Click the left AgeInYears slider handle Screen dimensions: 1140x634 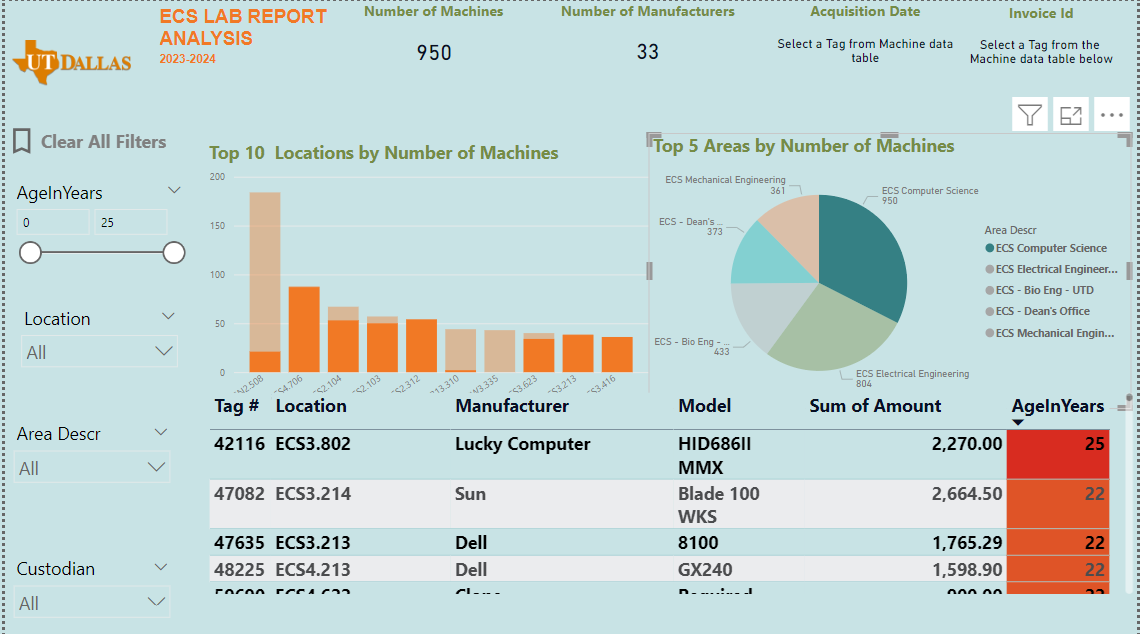(x=31, y=253)
